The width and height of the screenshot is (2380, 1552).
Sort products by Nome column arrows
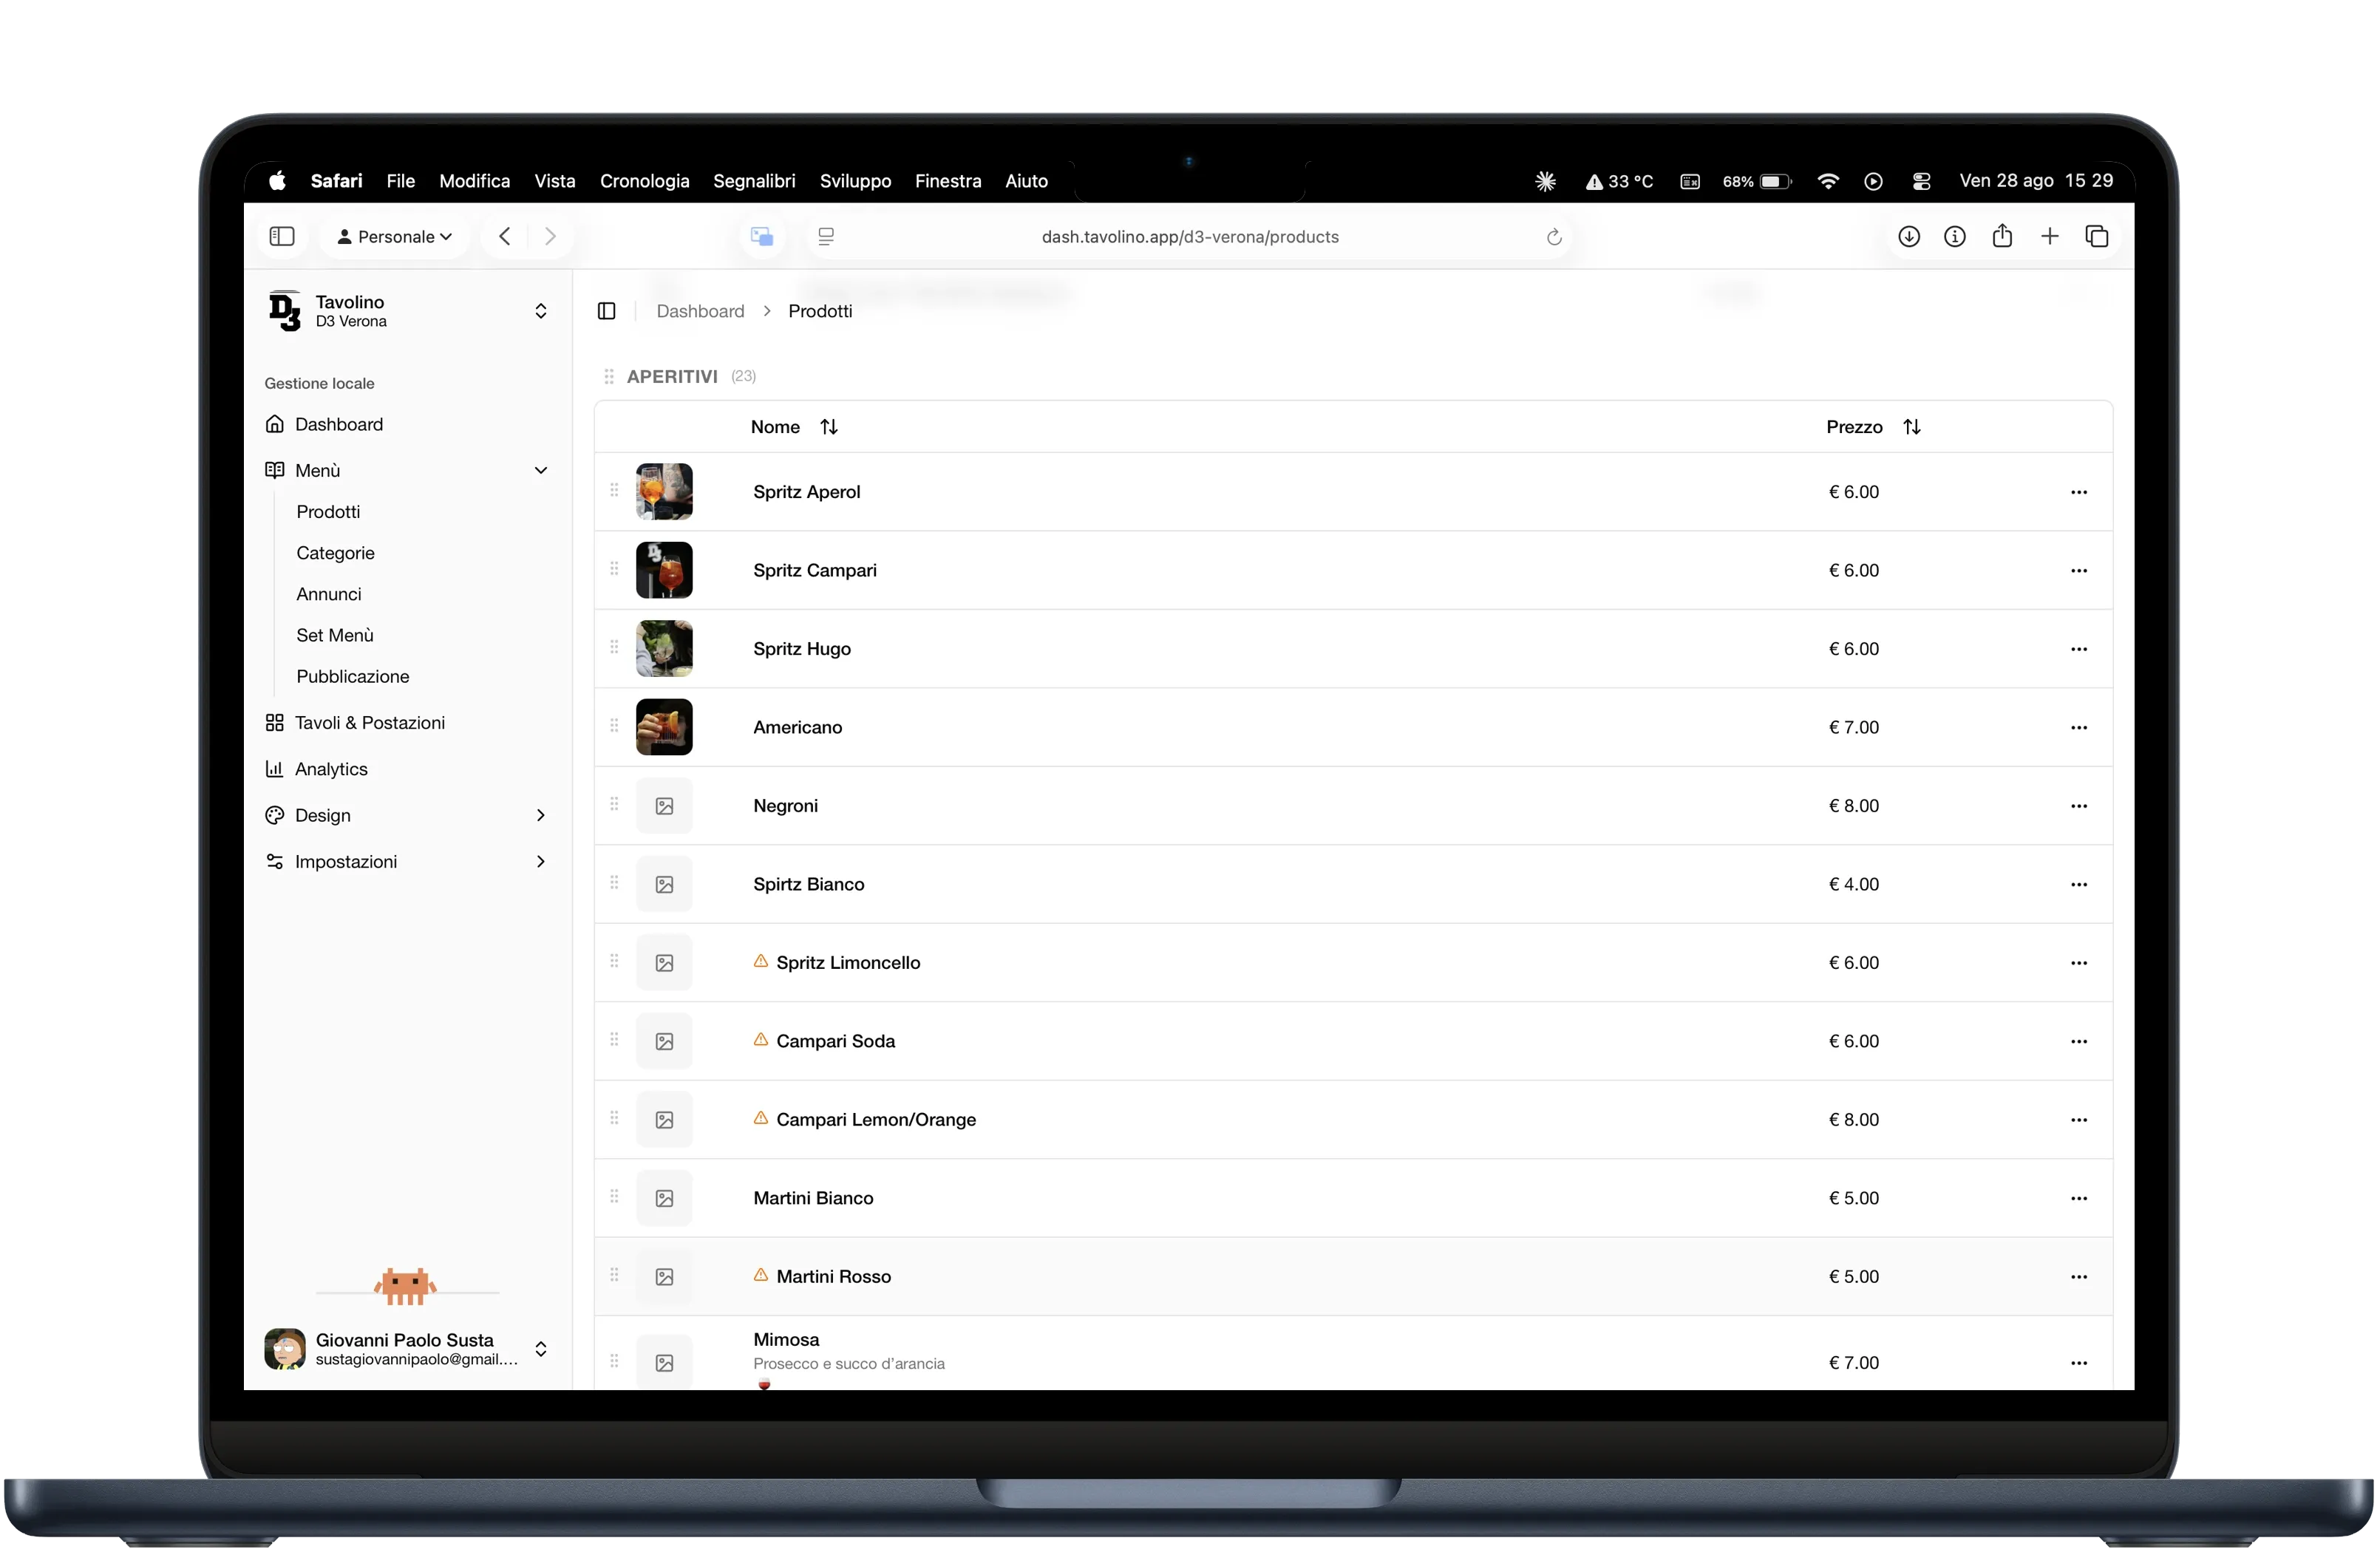[828, 427]
